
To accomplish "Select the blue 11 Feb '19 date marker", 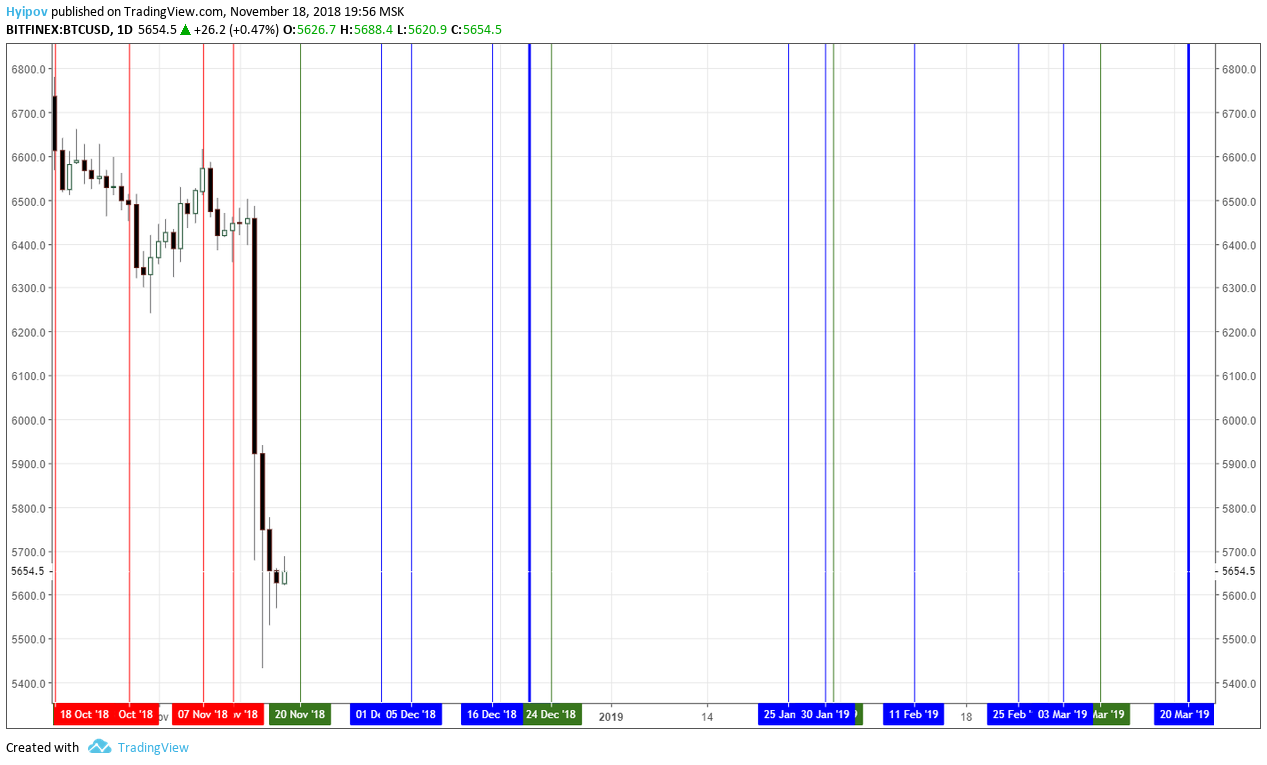I will [914, 715].
